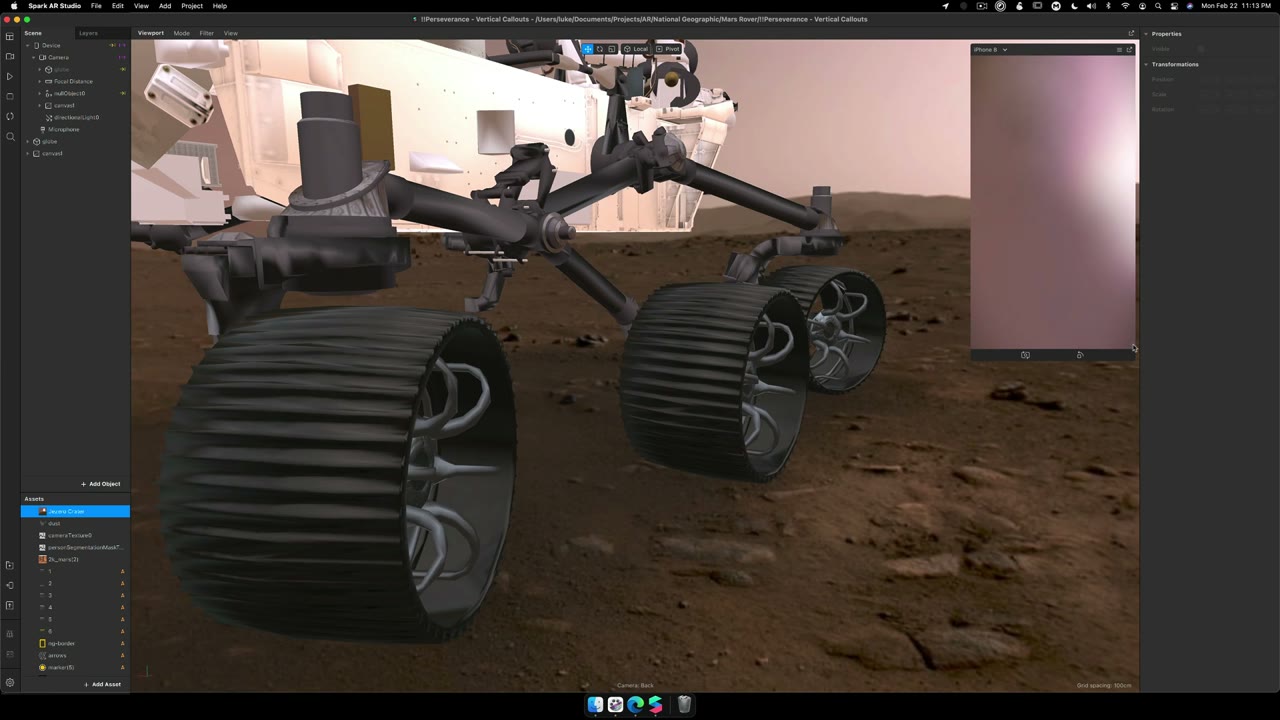Screen dimensions: 1280x720
Task: Click the Add Asset button
Action: [103, 685]
